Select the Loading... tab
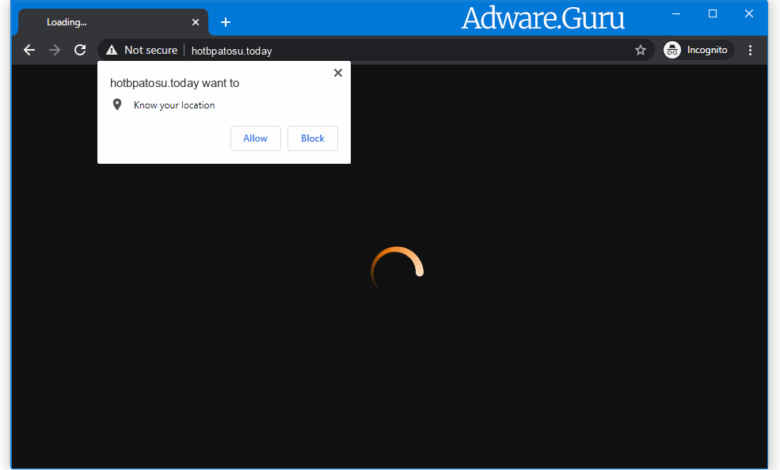The height and width of the screenshot is (470, 780). pyautogui.click(x=100, y=22)
